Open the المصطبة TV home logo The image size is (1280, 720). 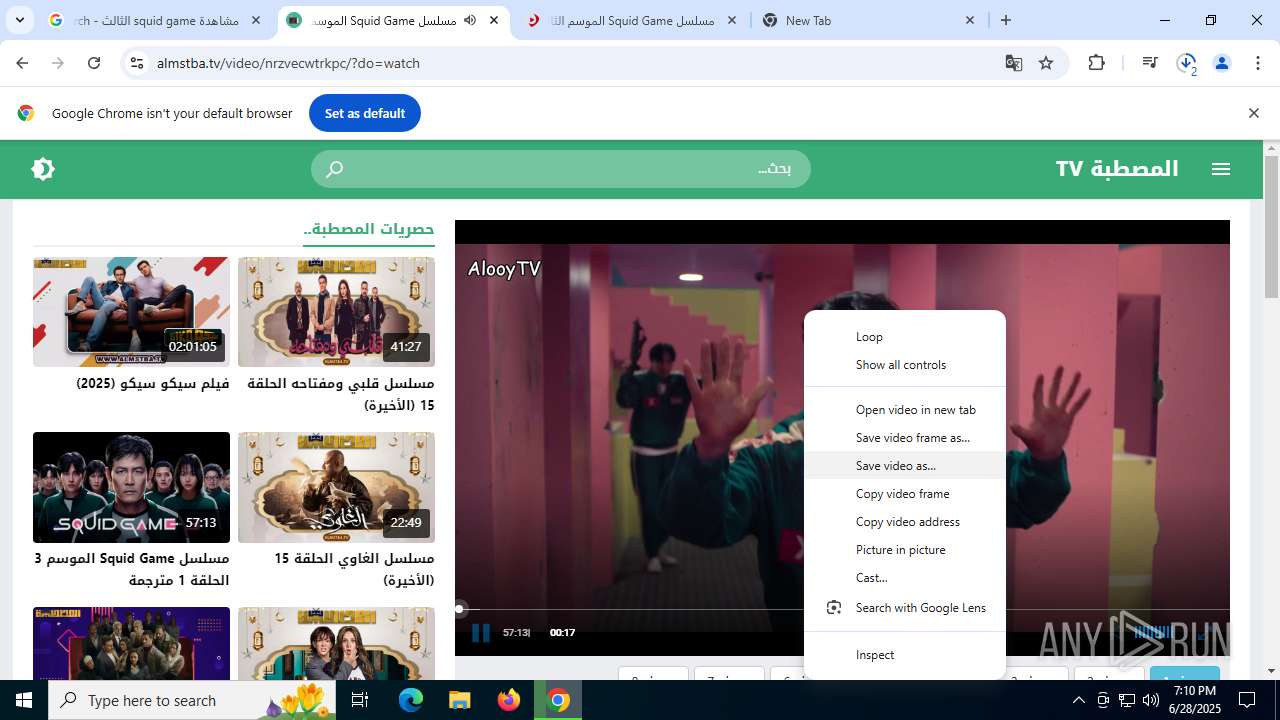[x=1117, y=169]
